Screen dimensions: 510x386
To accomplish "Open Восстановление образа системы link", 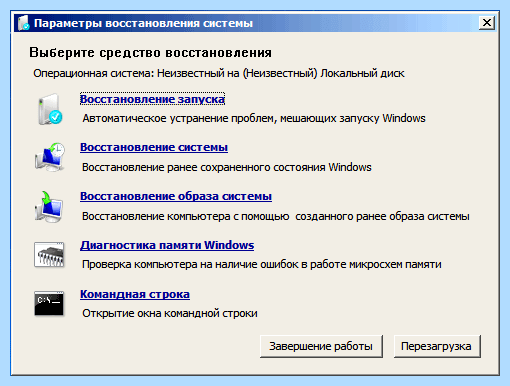I will pyautogui.click(x=176, y=196).
